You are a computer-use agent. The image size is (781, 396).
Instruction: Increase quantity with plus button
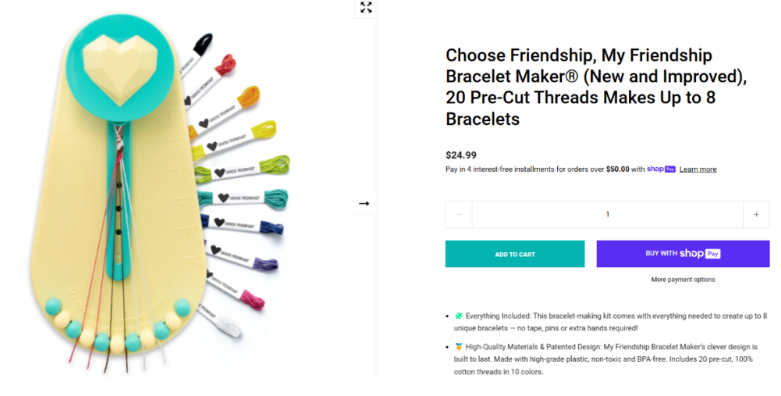pyautogui.click(x=756, y=214)
